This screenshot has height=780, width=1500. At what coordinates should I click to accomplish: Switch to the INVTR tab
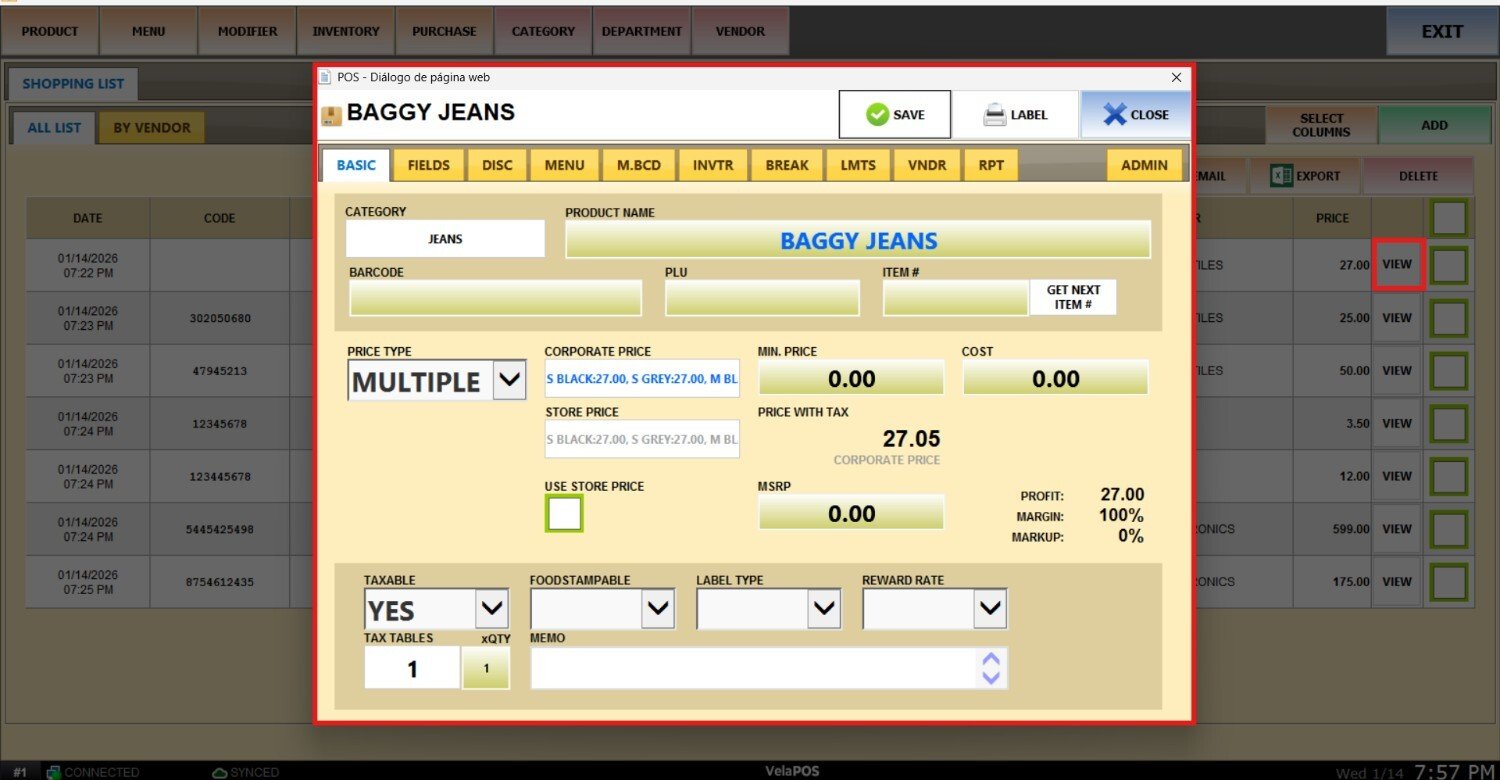click(x=713, y=165)
